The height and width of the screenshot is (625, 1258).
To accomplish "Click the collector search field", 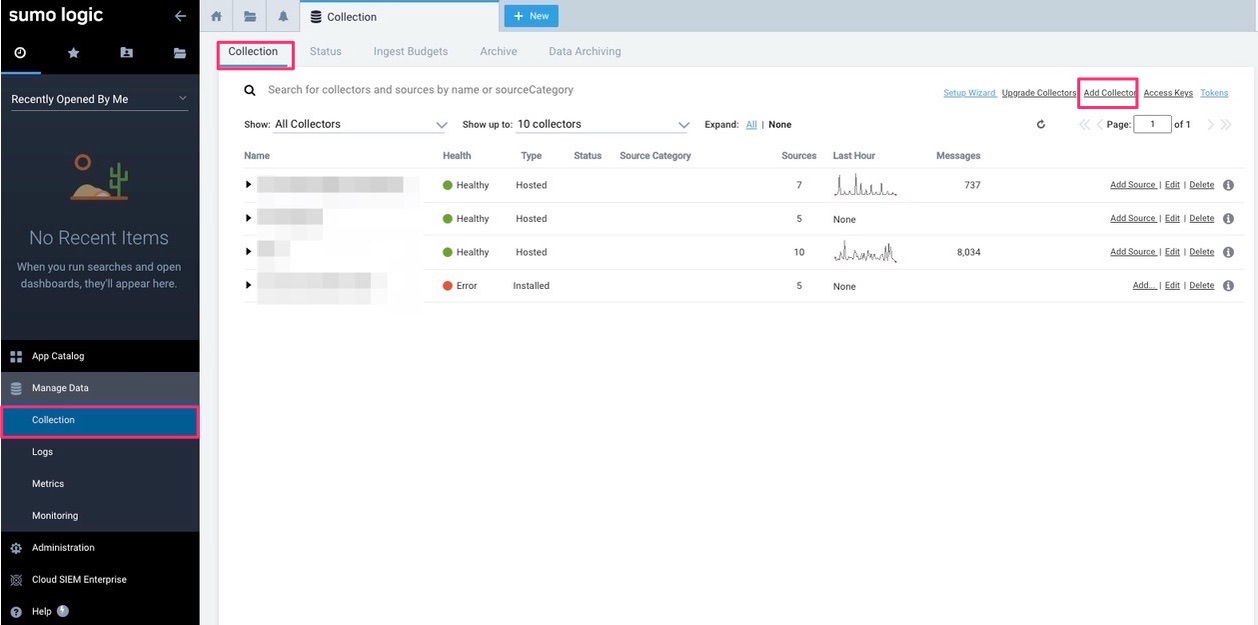I will point(420,90).
